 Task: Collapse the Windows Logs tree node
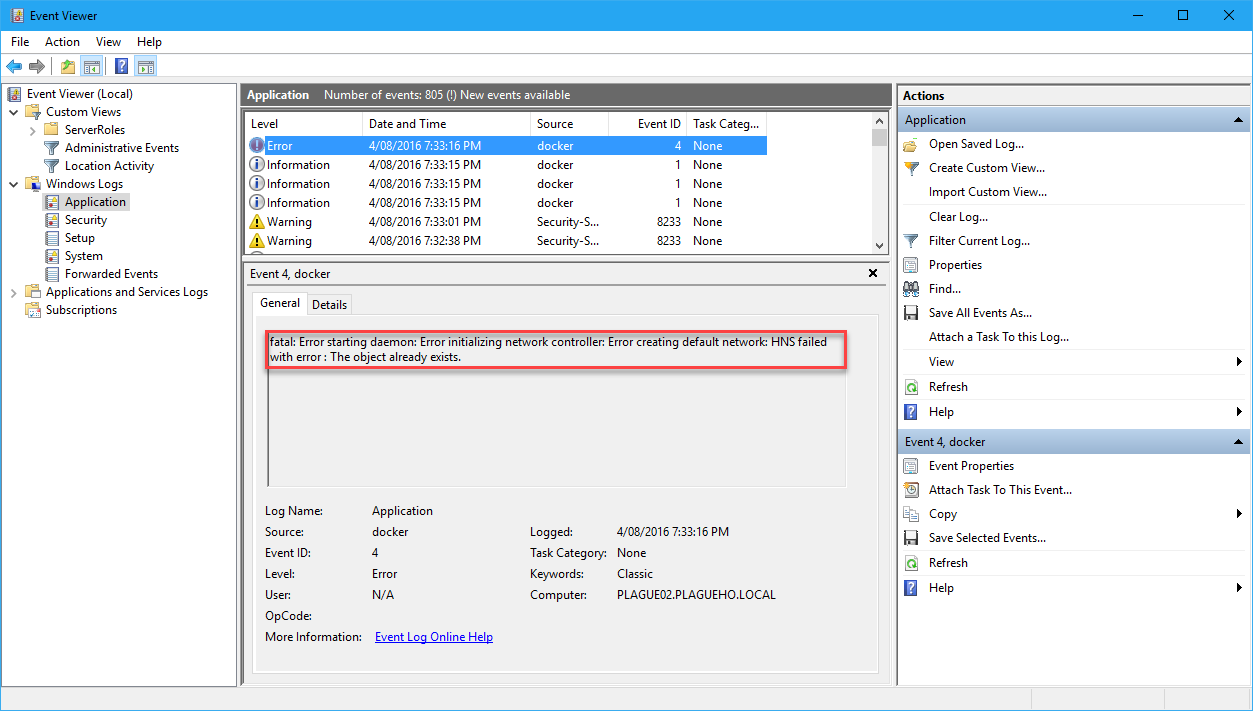coord(14,184)
